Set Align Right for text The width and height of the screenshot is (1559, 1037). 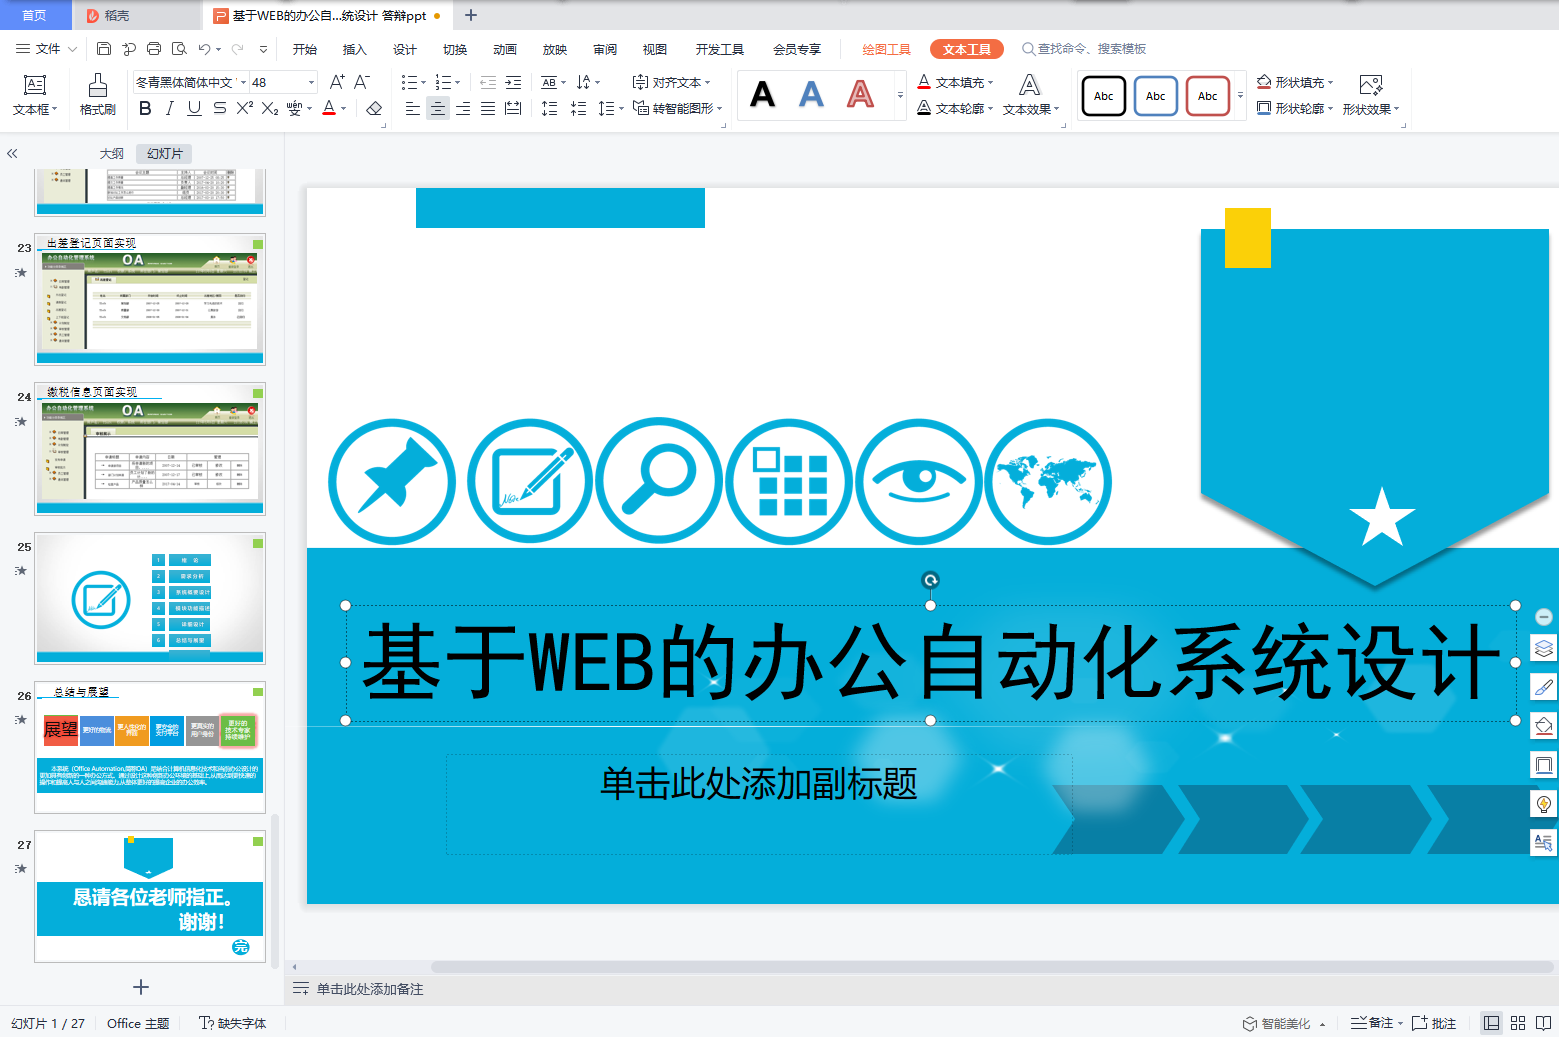click(463, 108)
